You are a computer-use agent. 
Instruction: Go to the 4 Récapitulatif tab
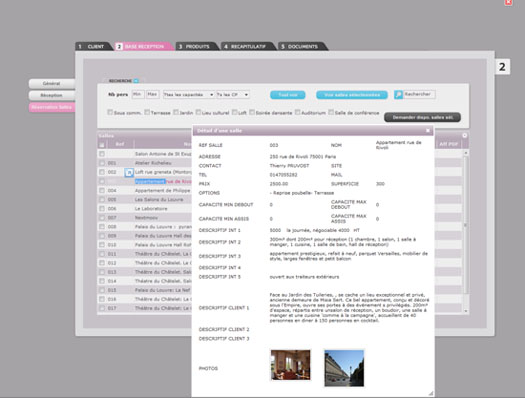[247, 46]
